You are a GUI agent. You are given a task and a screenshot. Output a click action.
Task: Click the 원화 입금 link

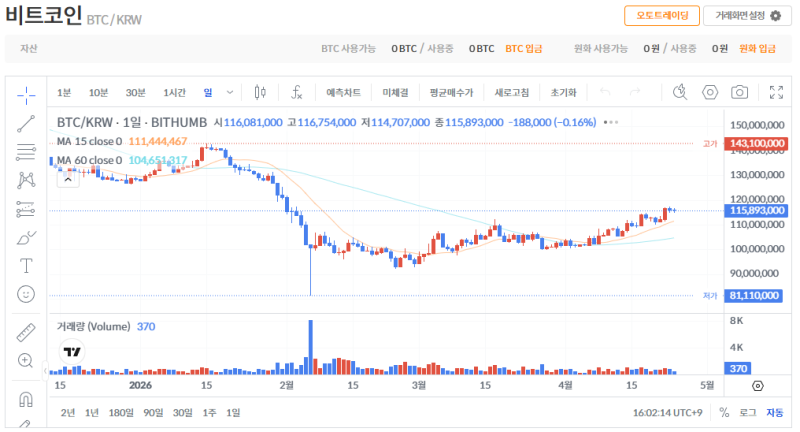tap(757, 48)
